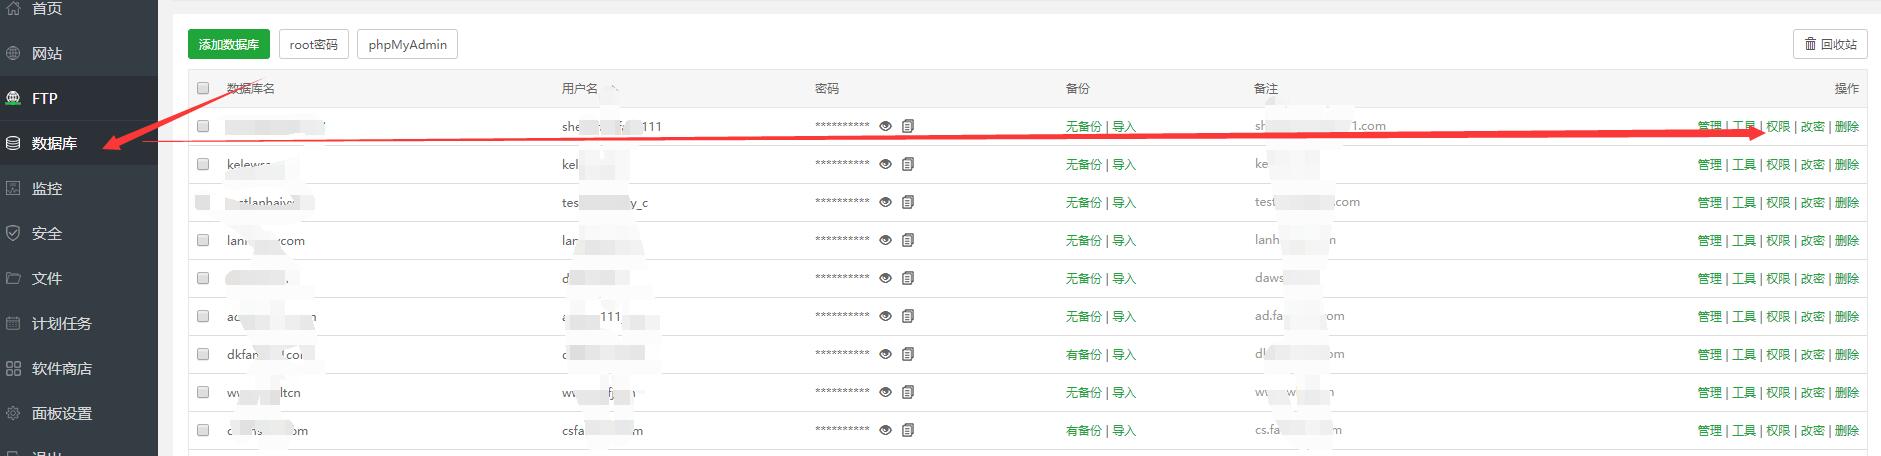This screenshot has height=456, width=1881.
Task: Tick the select-all checkbox in table header
Action: pyautogui.click(x=203, y=88)
